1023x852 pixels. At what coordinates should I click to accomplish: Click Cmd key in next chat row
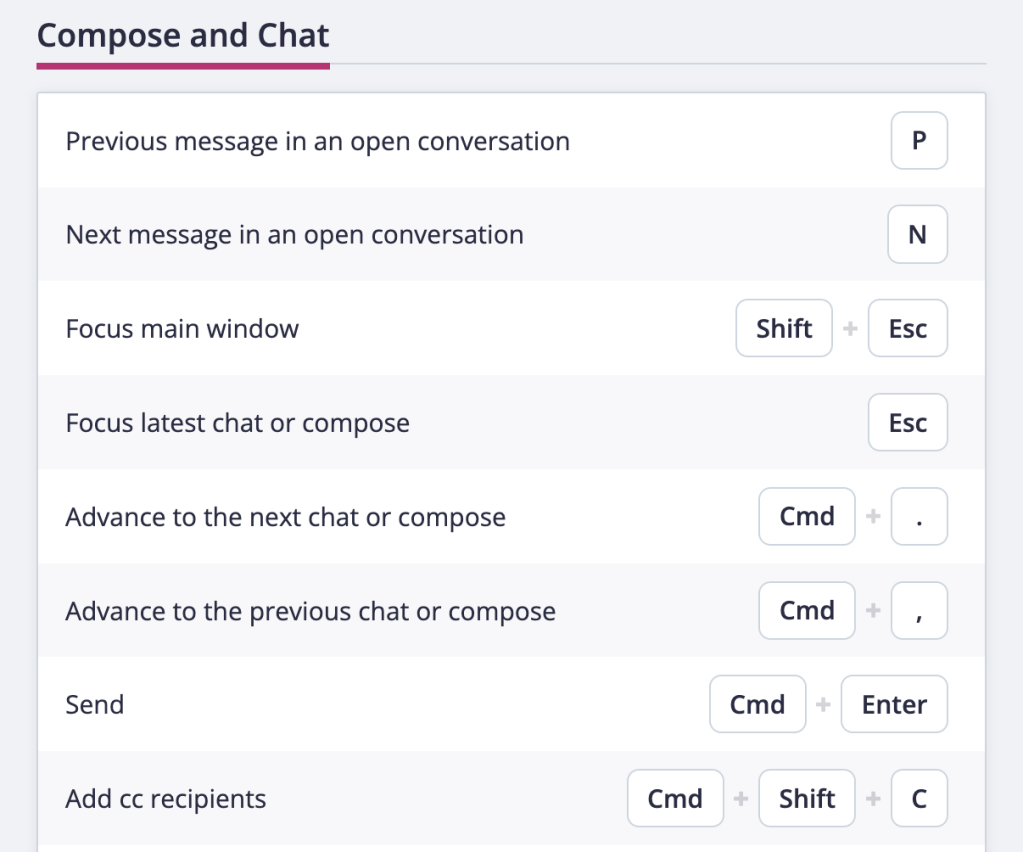[x=807, y=517]
